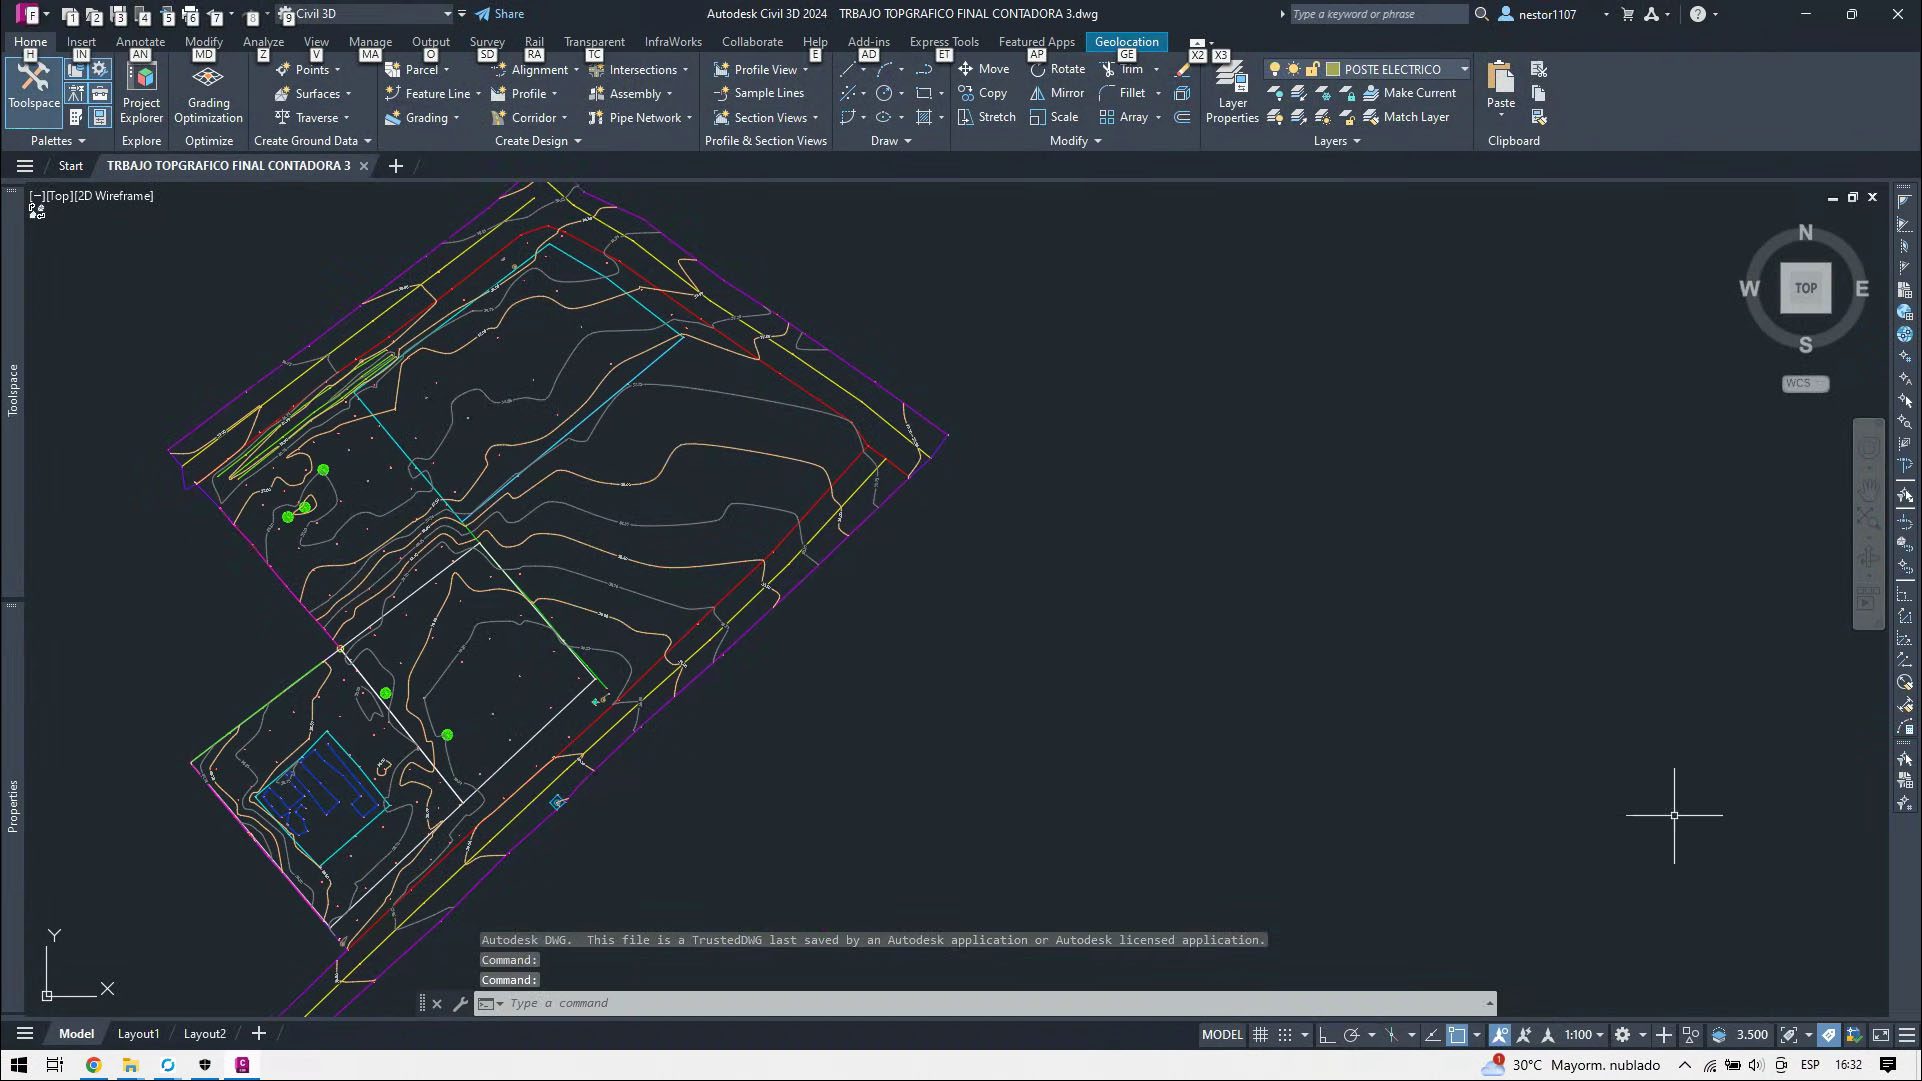1922x1081 pixels.
Task: Select the Move tool
Action: [x=983, y=69]
